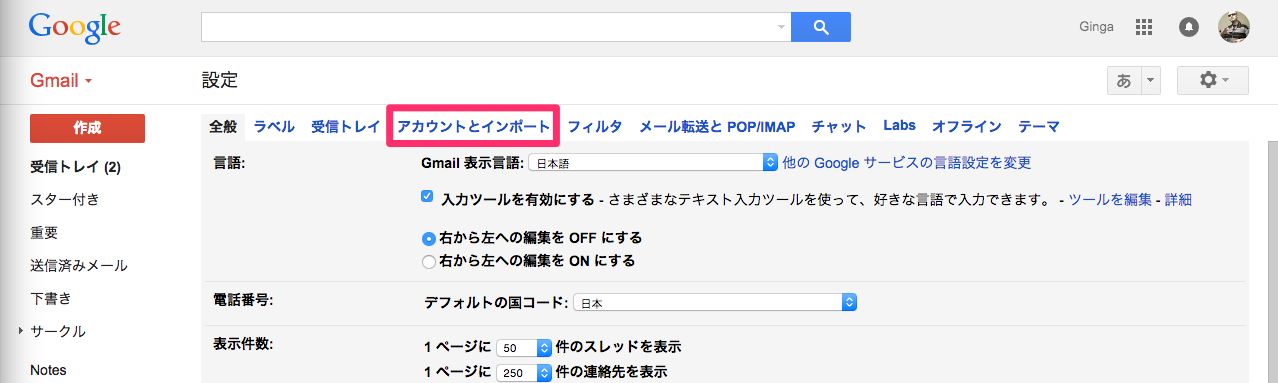Image resolution: width=1278 pixels, height=383 pixels.
Task: Open 重要 folder in sidebar
Action: point(44,233)
